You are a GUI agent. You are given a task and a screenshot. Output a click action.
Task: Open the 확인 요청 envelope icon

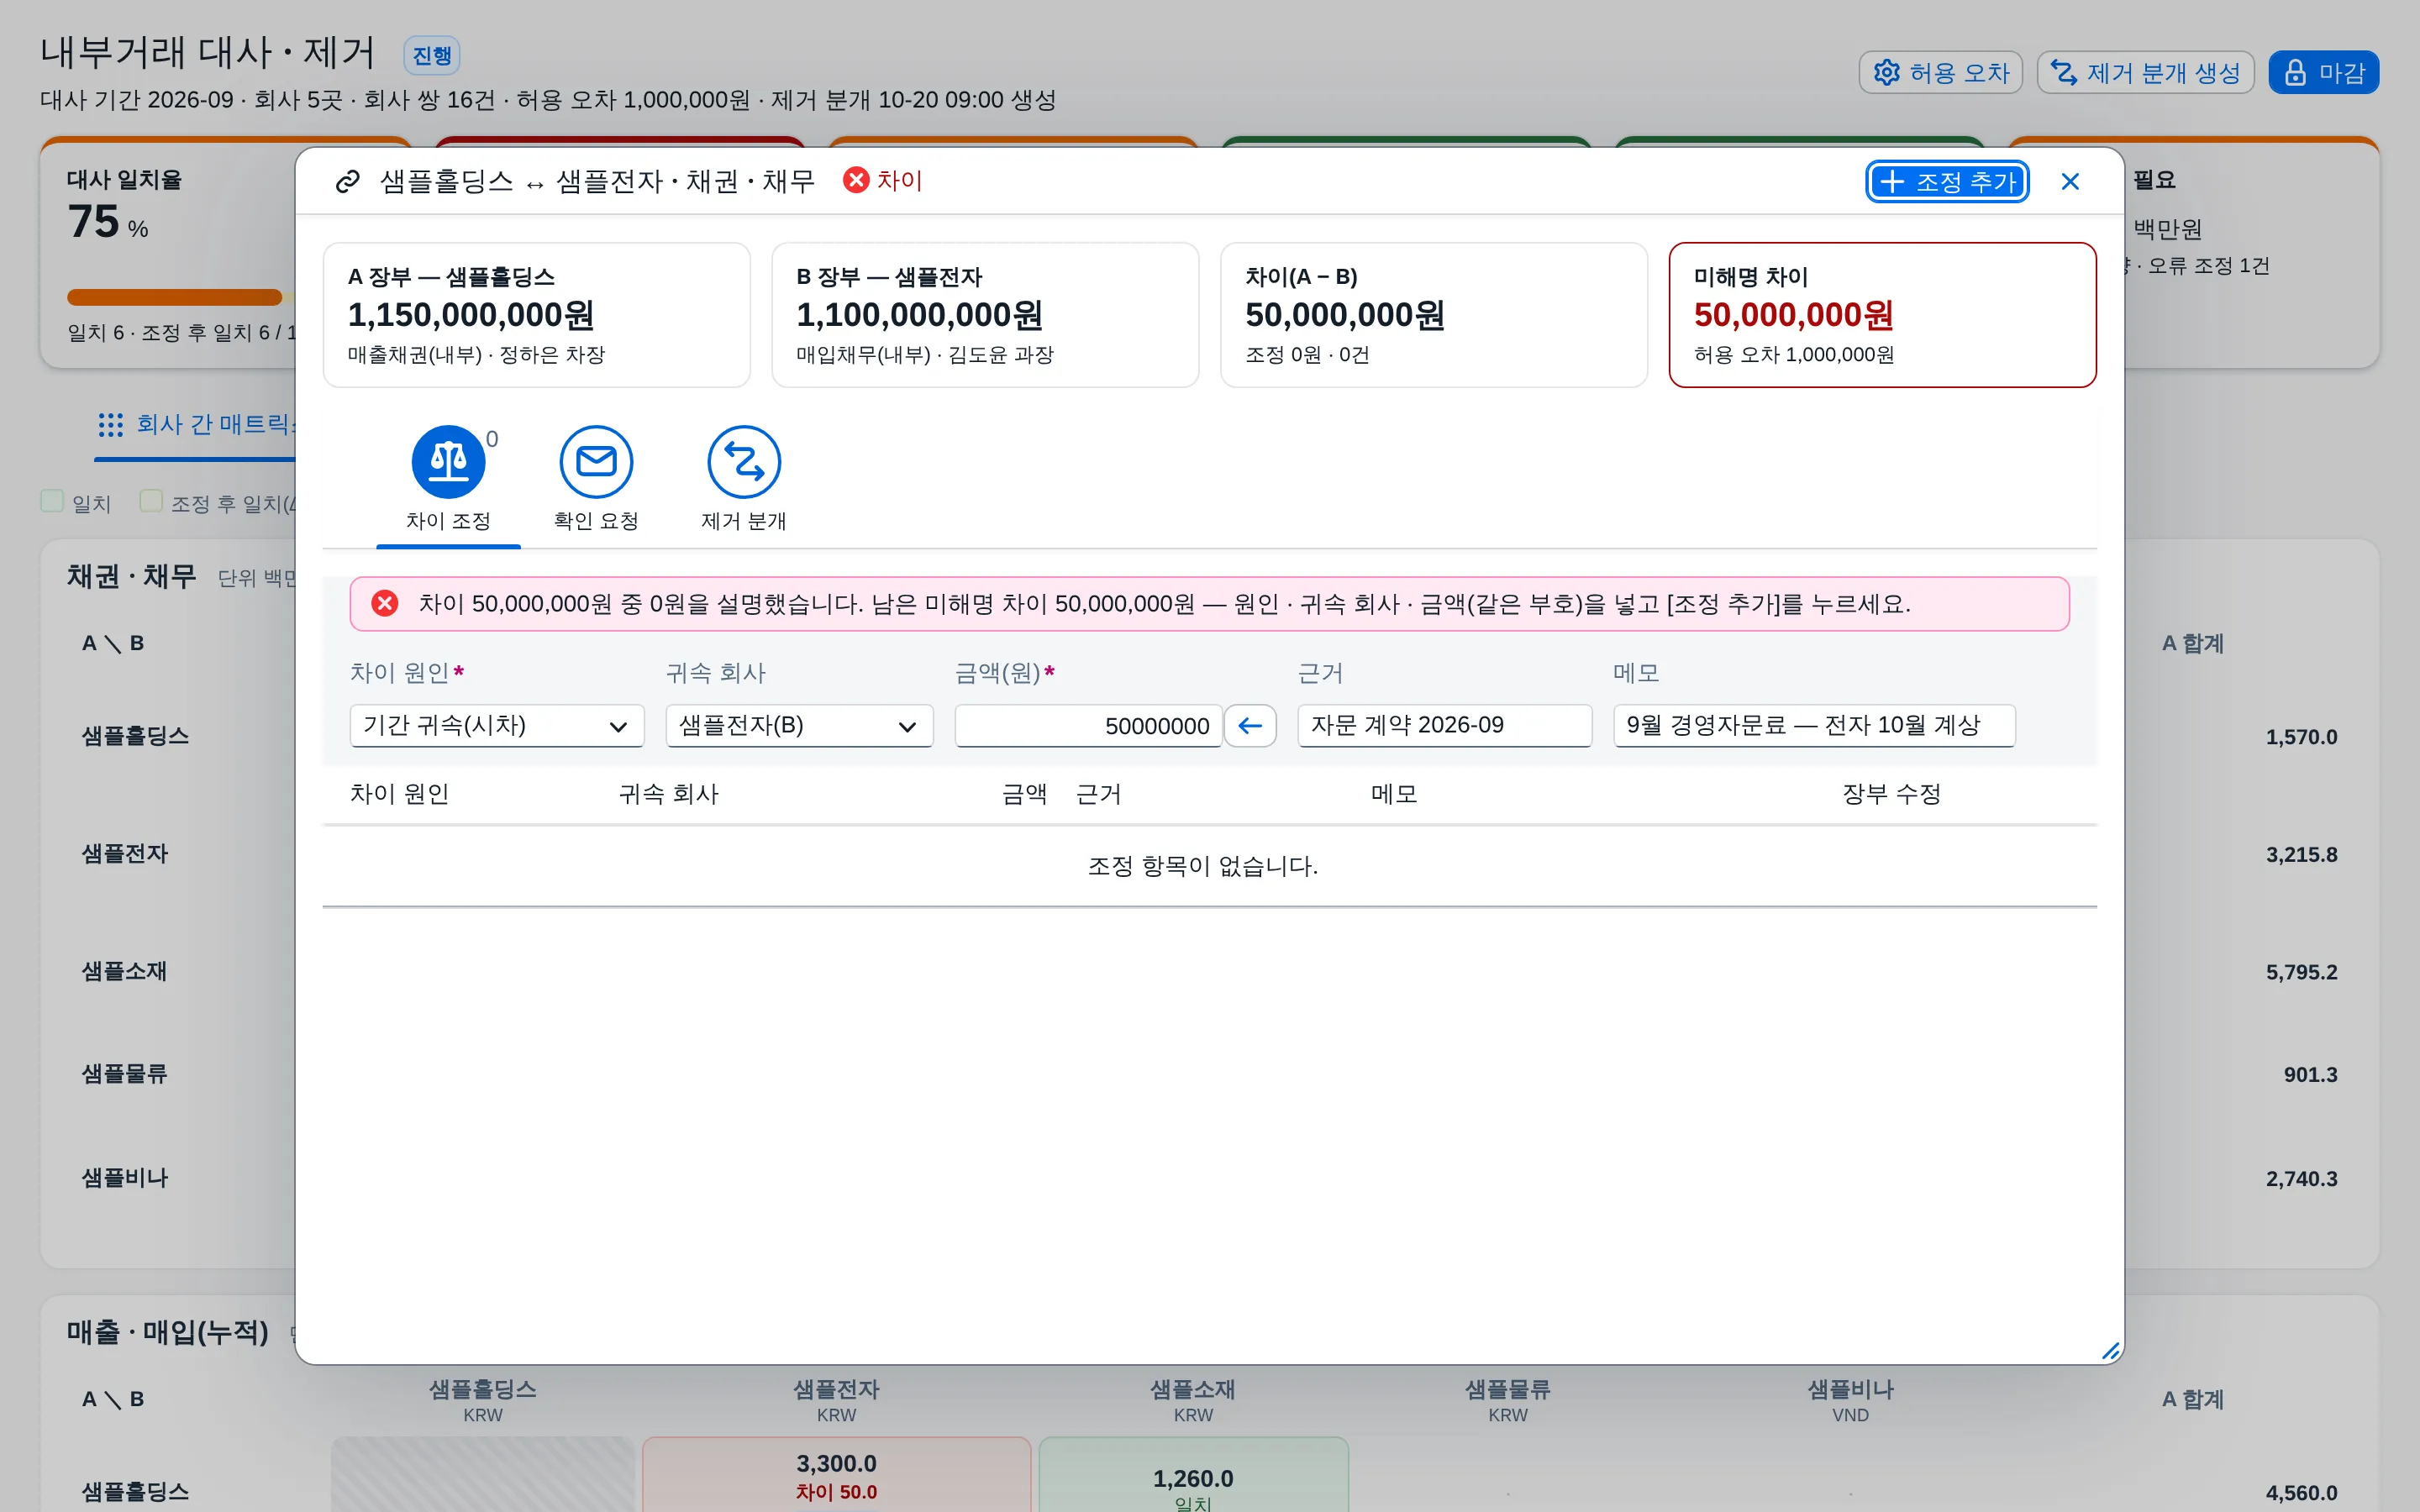pyautogui.click(x=596, y=461)
